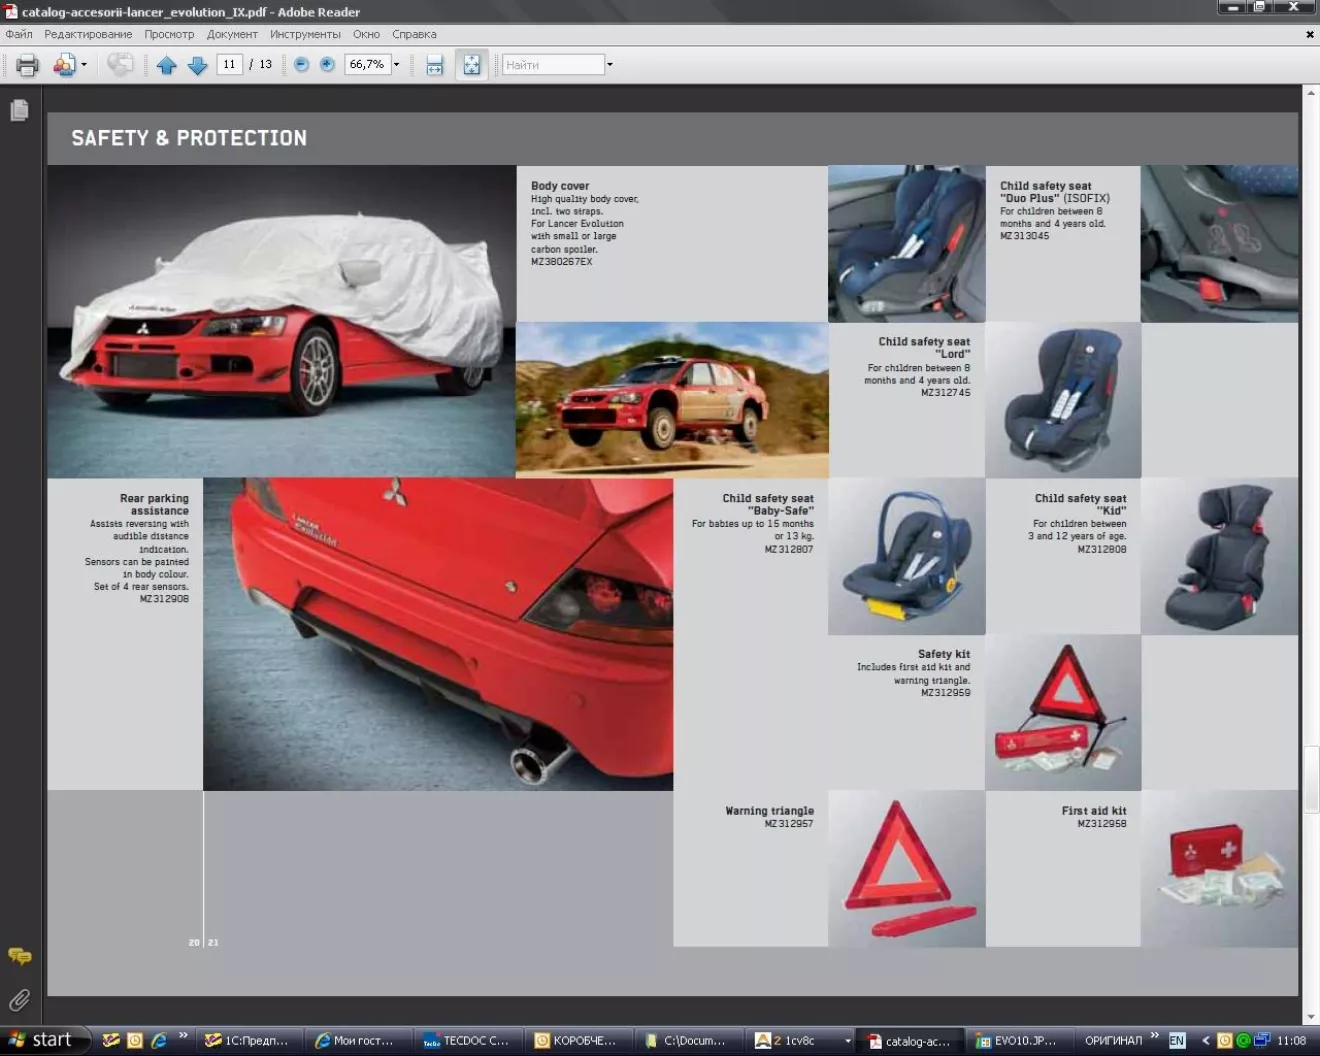
Task: Click the Найти search field
Action: (552, 65)
